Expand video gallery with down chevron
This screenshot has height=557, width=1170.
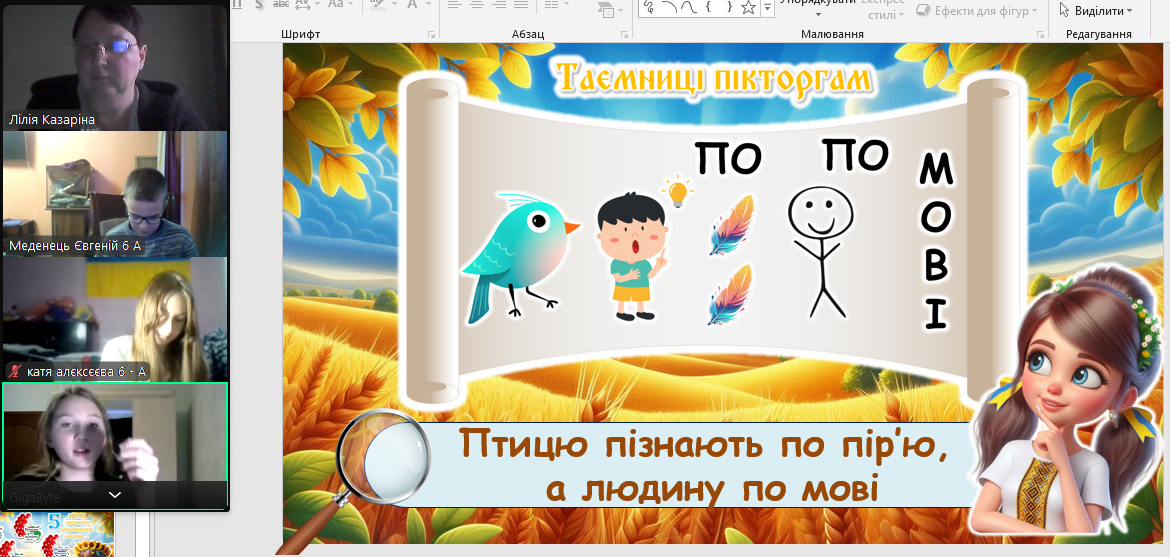tap(115, 494)
